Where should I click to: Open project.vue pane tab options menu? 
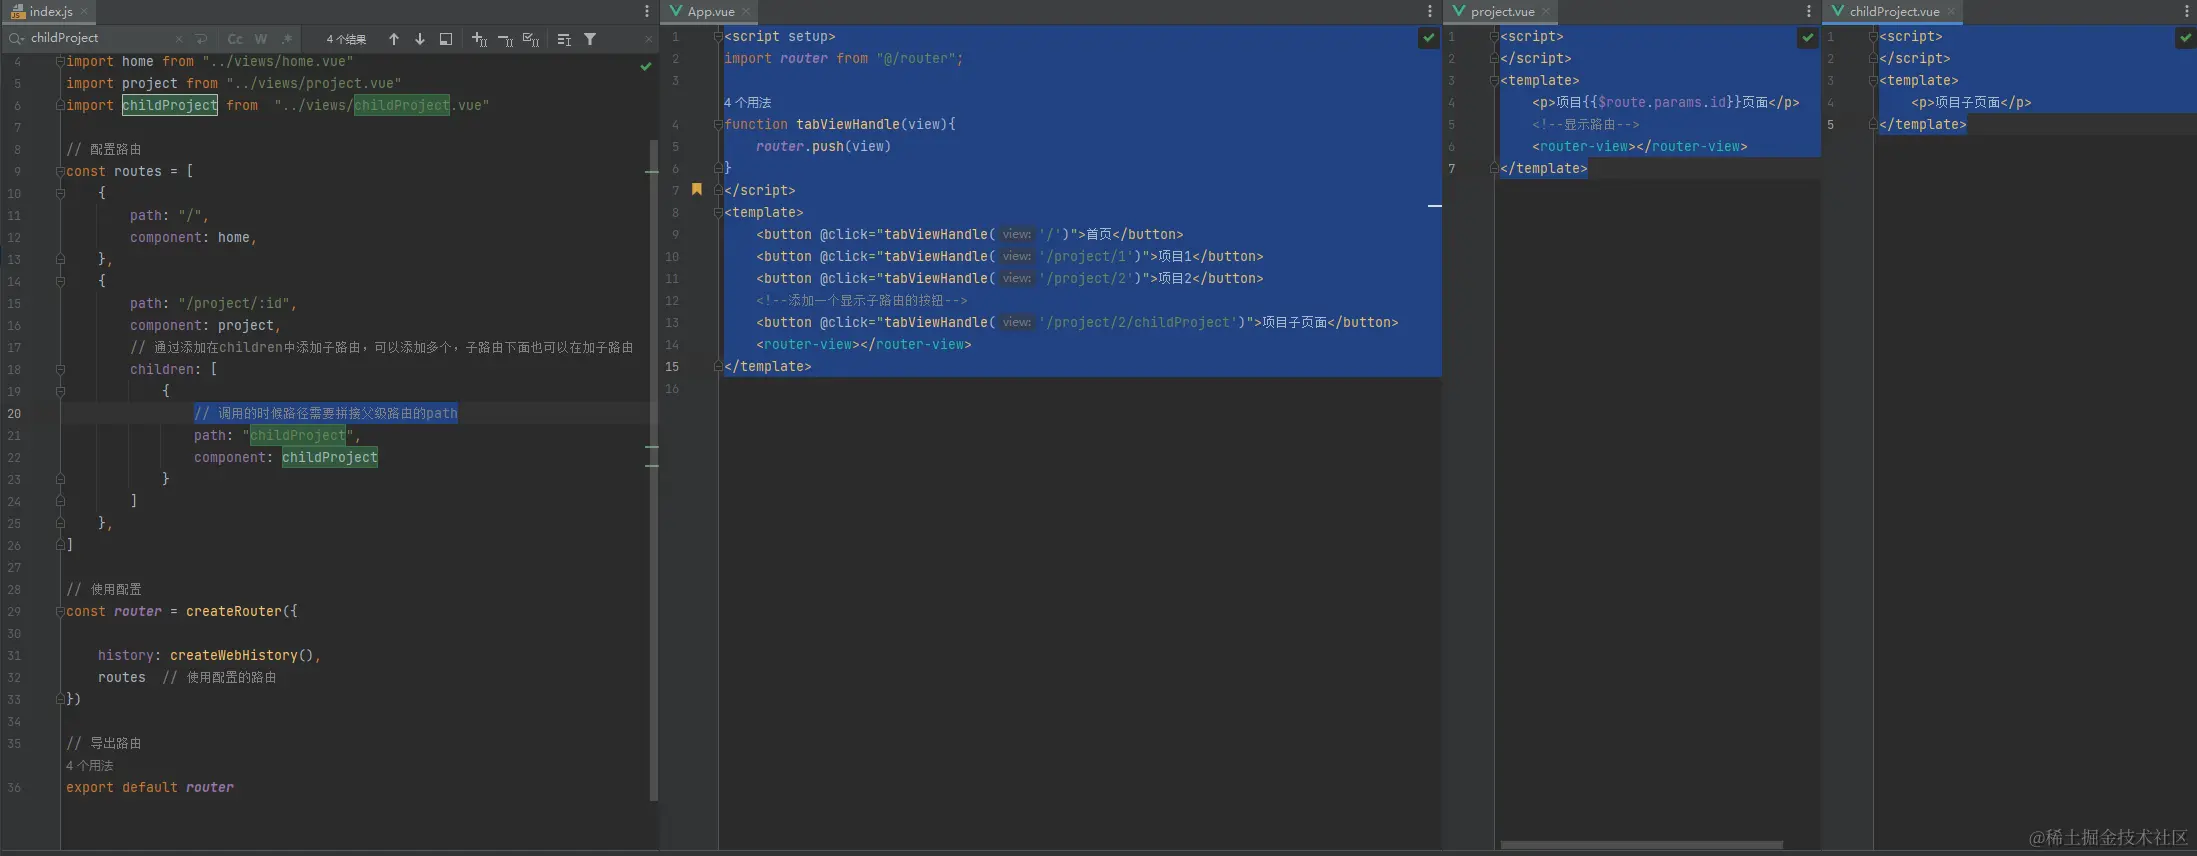[x=1808, y=11]
